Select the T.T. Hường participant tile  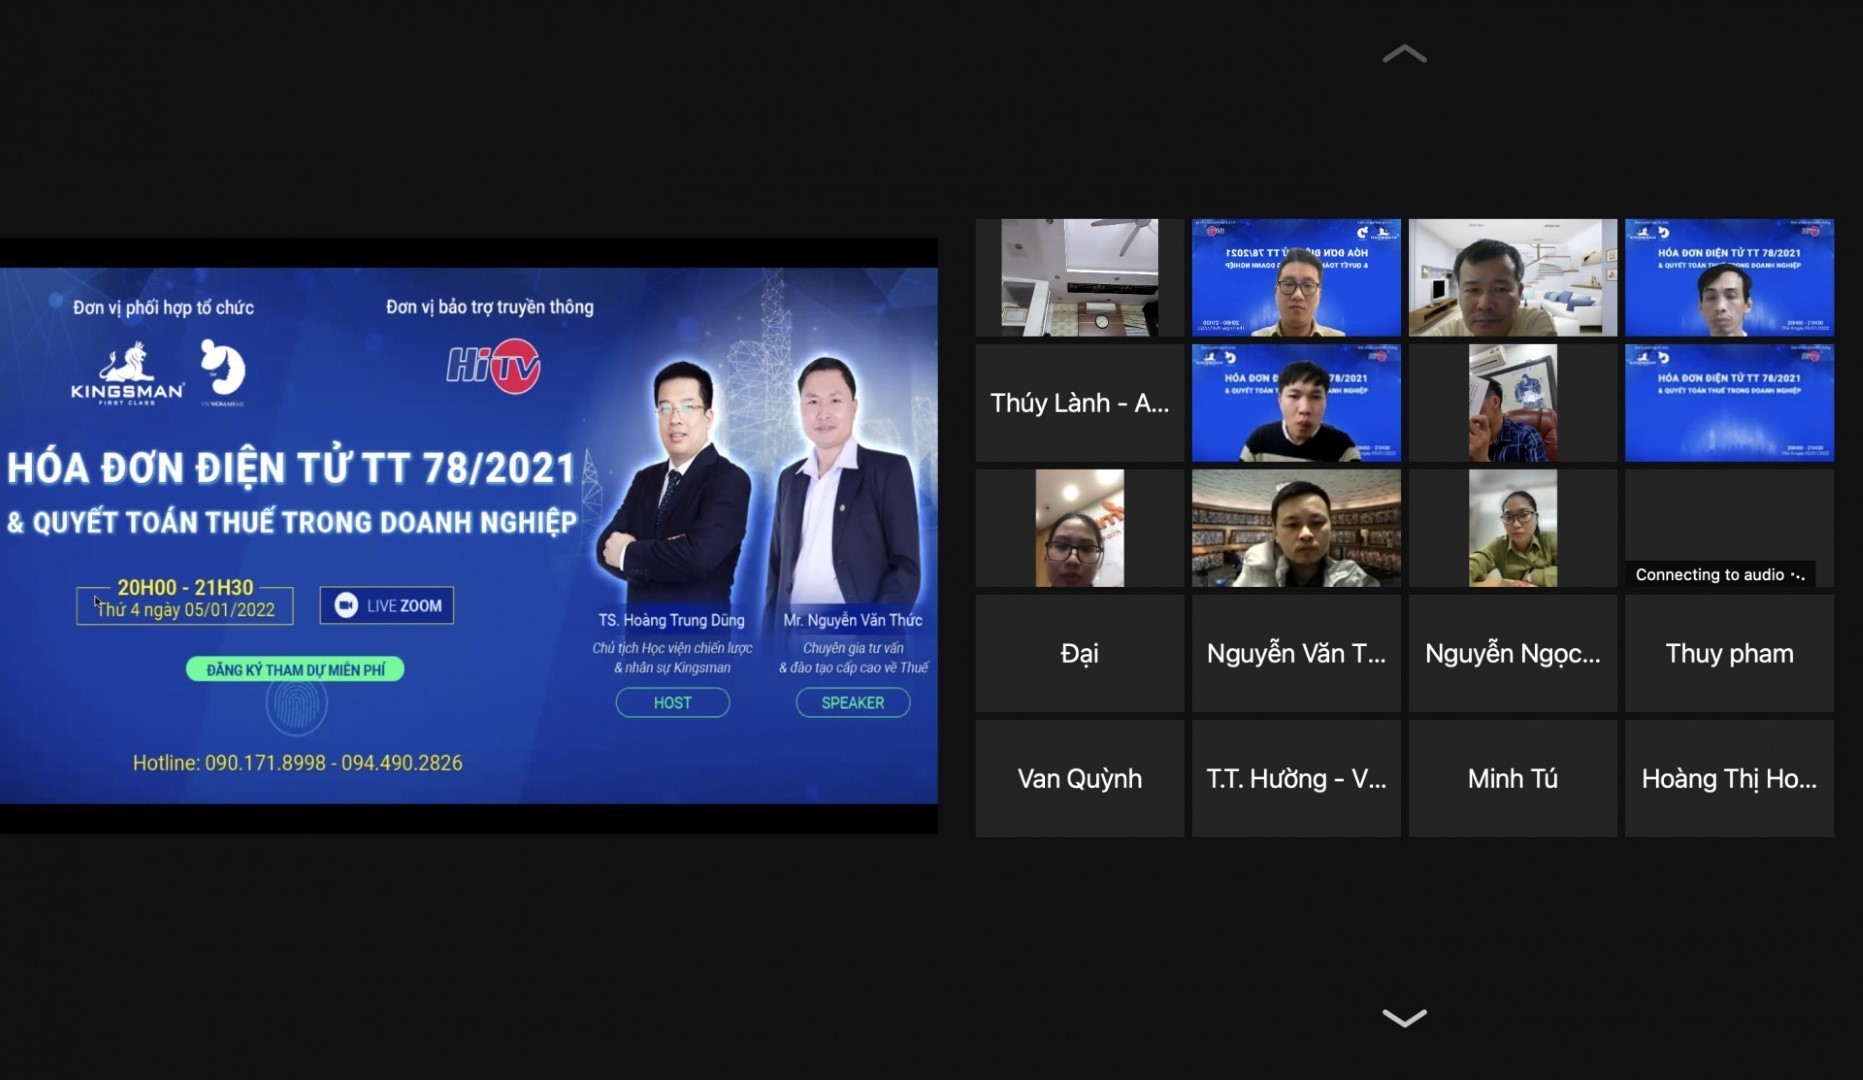(1296, 778)
